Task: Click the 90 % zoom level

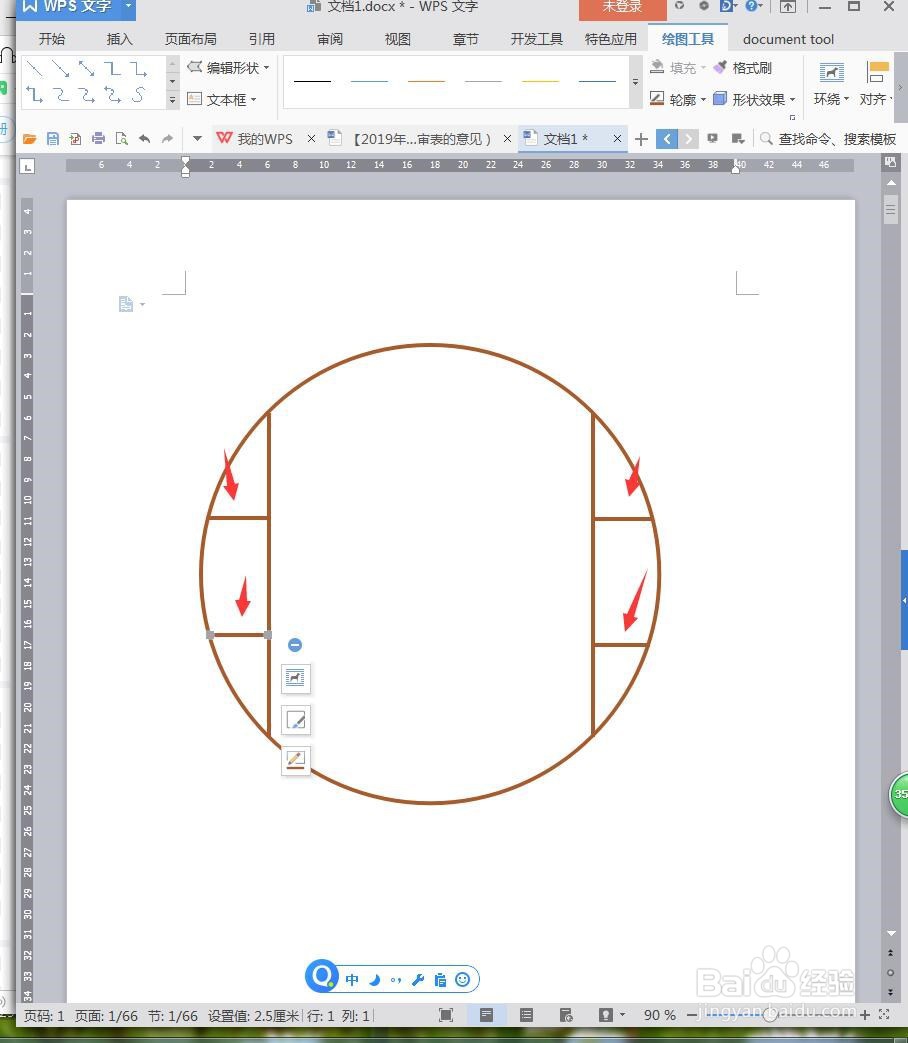Action: [659, 1015]
